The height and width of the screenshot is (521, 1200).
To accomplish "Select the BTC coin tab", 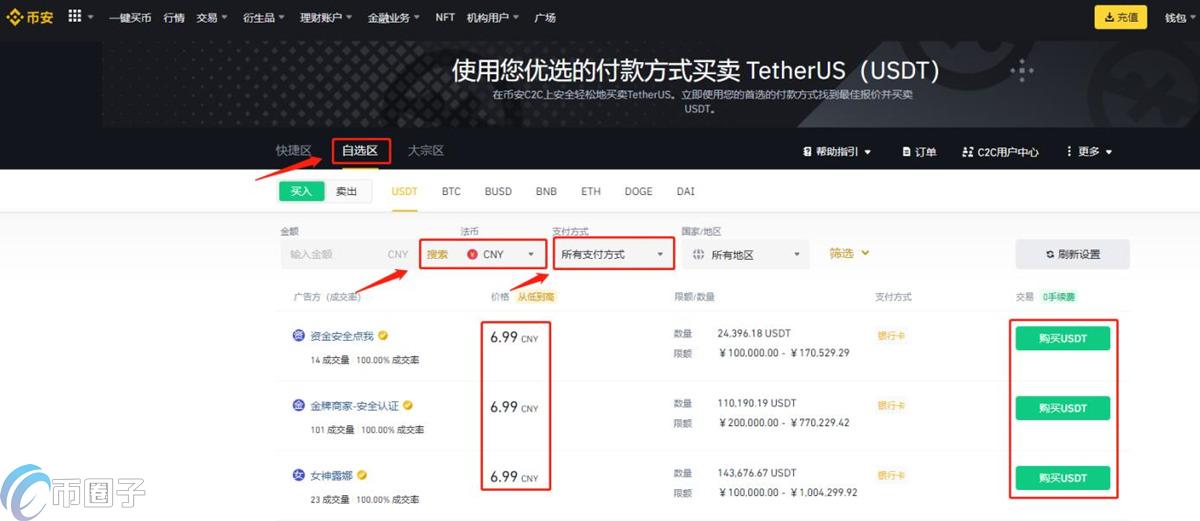I will click(x=451, y=191).
